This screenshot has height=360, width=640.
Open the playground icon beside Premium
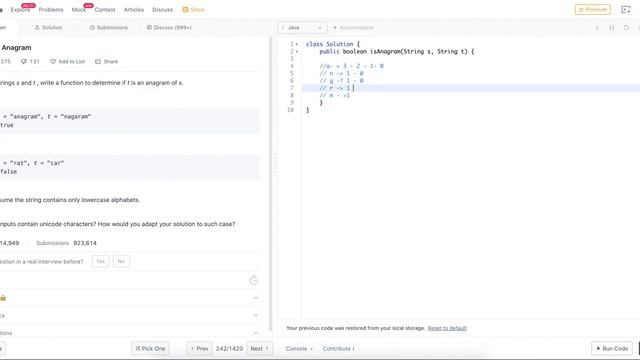[625, 9]
